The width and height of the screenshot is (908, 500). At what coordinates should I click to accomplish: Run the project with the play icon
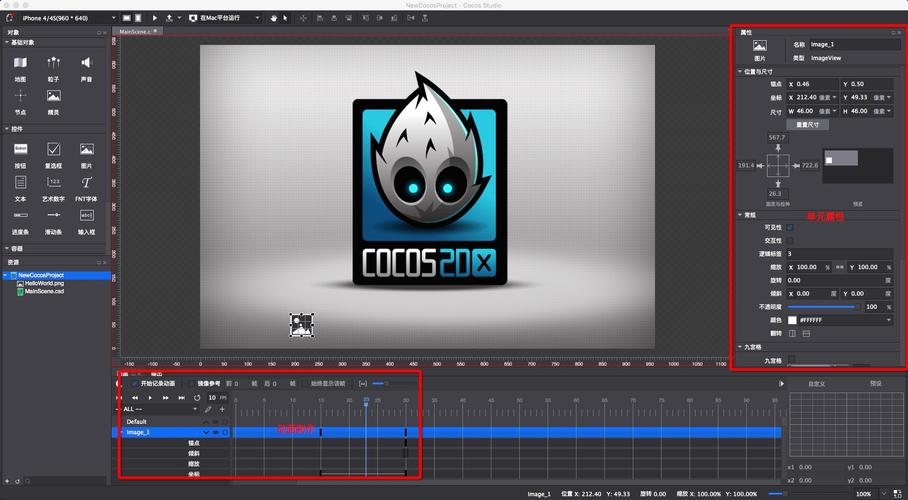point(155,18)
